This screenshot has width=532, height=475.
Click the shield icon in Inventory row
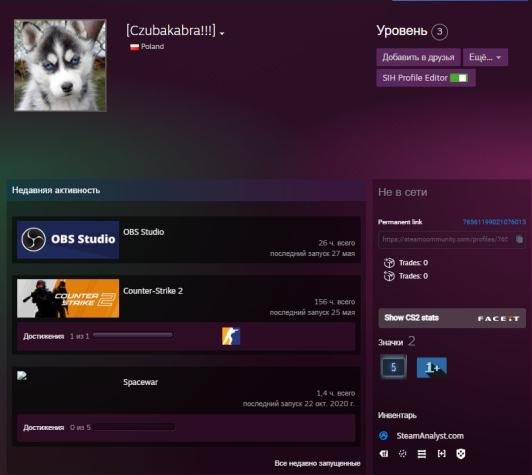pyautogui.click(x=461, y=454)
